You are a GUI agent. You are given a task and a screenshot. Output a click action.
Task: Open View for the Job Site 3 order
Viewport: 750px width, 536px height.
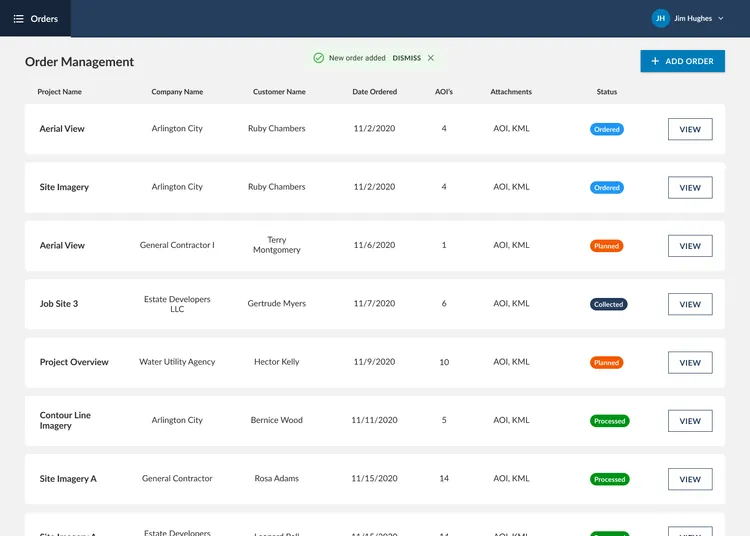click(x=690, y=304)
